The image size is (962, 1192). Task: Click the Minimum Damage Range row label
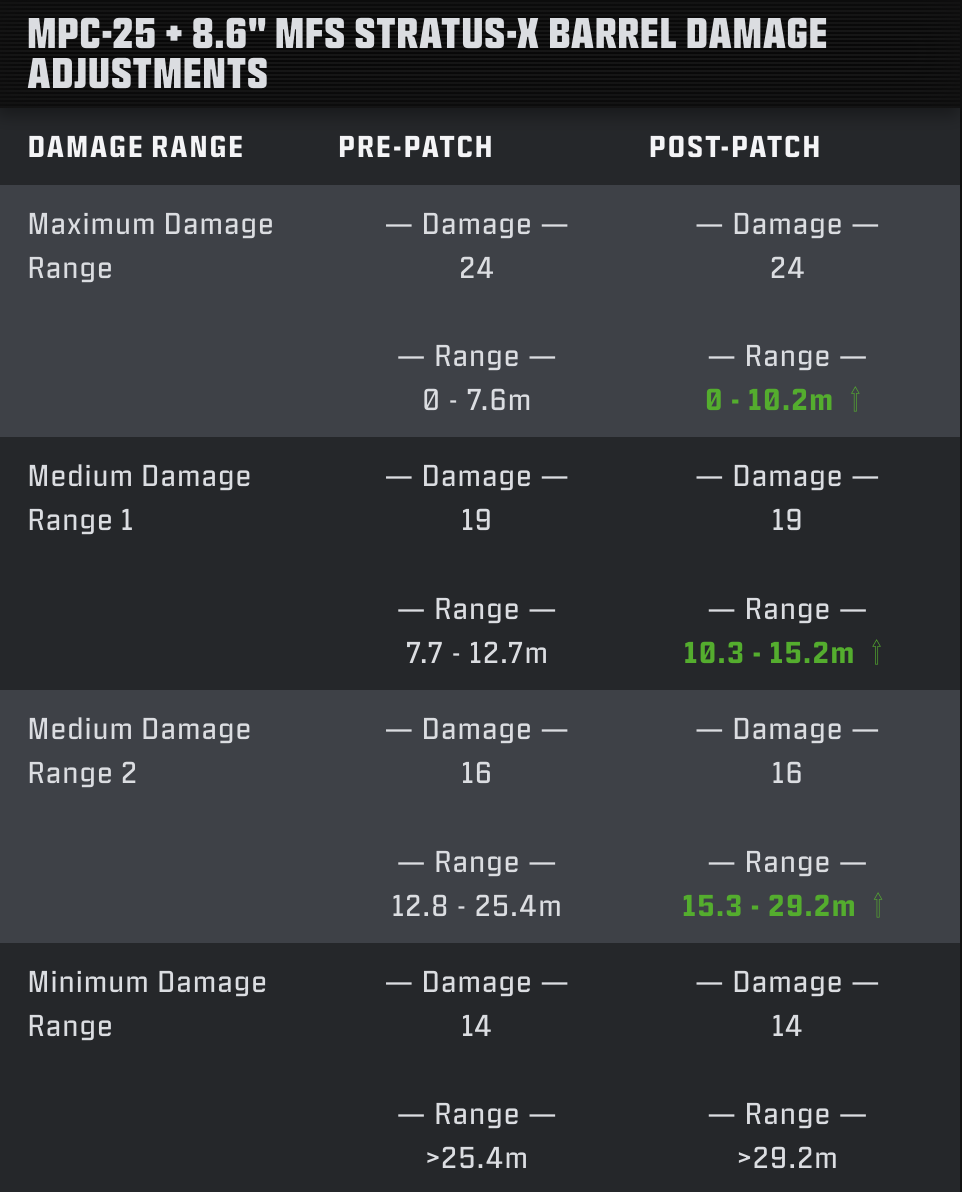pos(147,1004)
